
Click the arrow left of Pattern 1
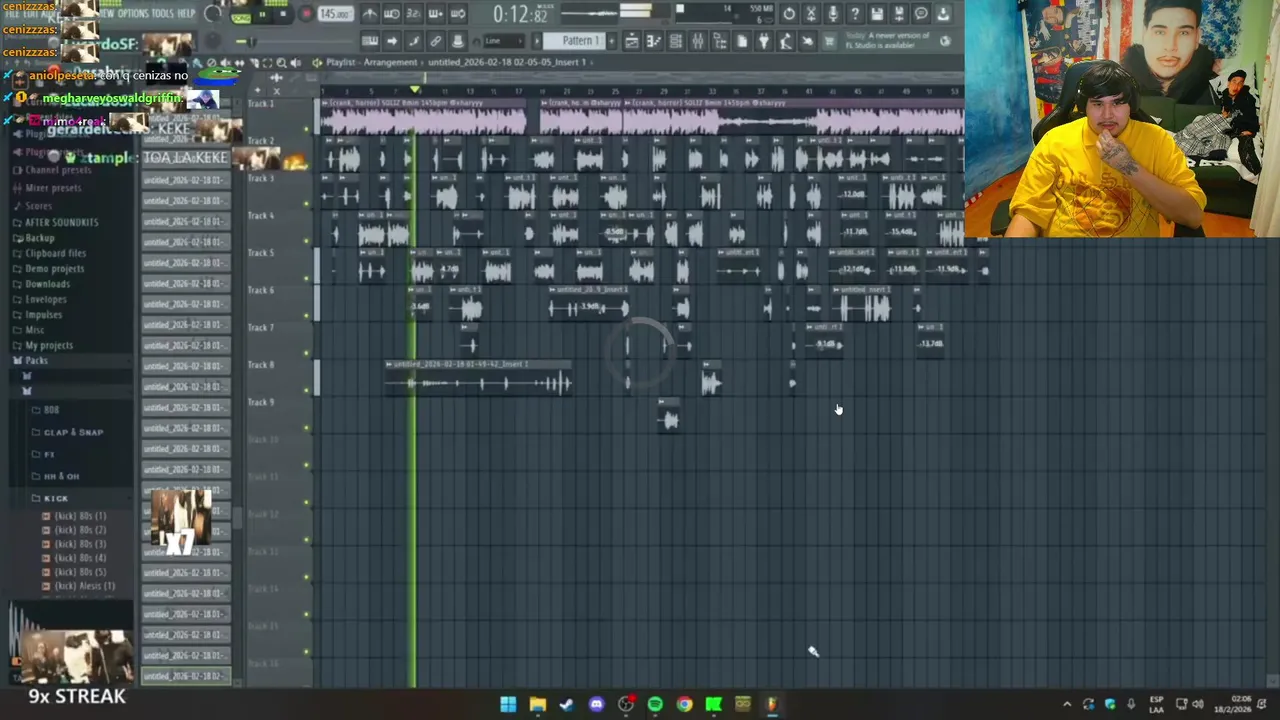[x=537, y=41]
